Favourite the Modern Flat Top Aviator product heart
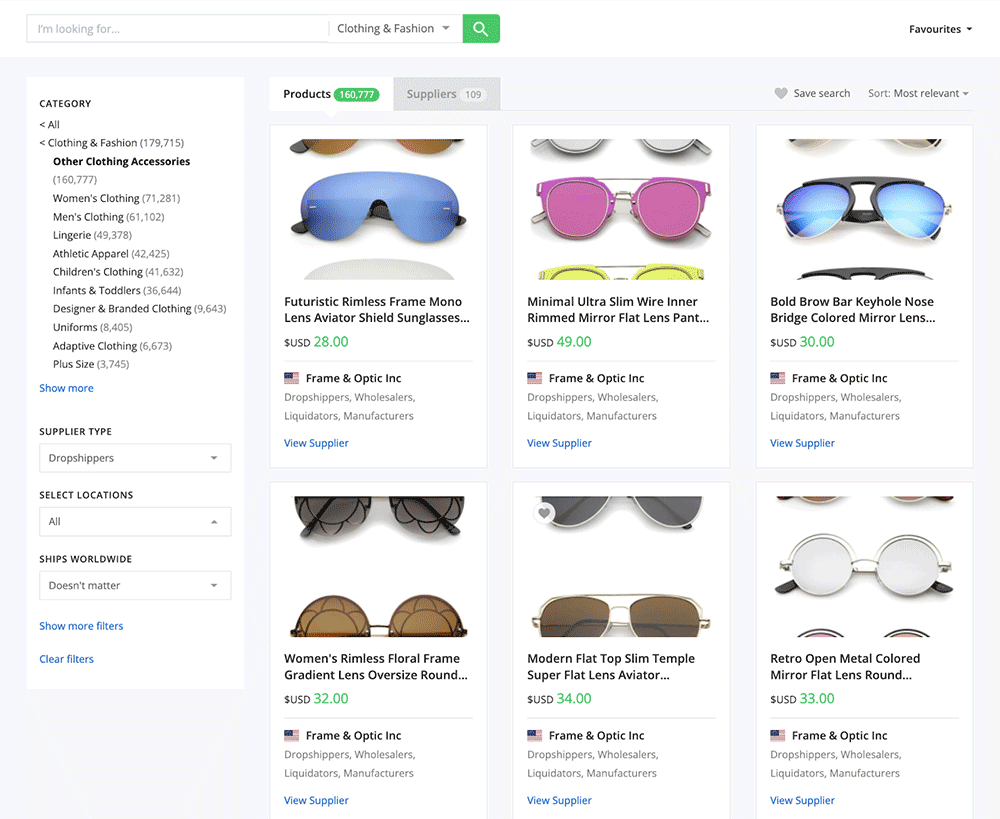1000x819 pixels. pos(544,513)
